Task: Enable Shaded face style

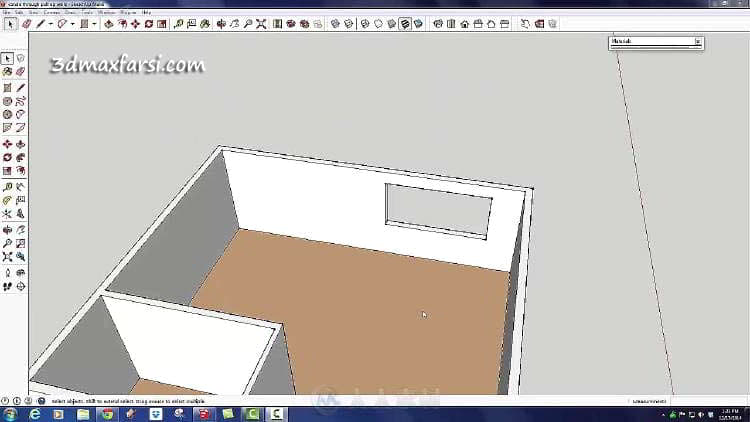Action: point(392,23)
